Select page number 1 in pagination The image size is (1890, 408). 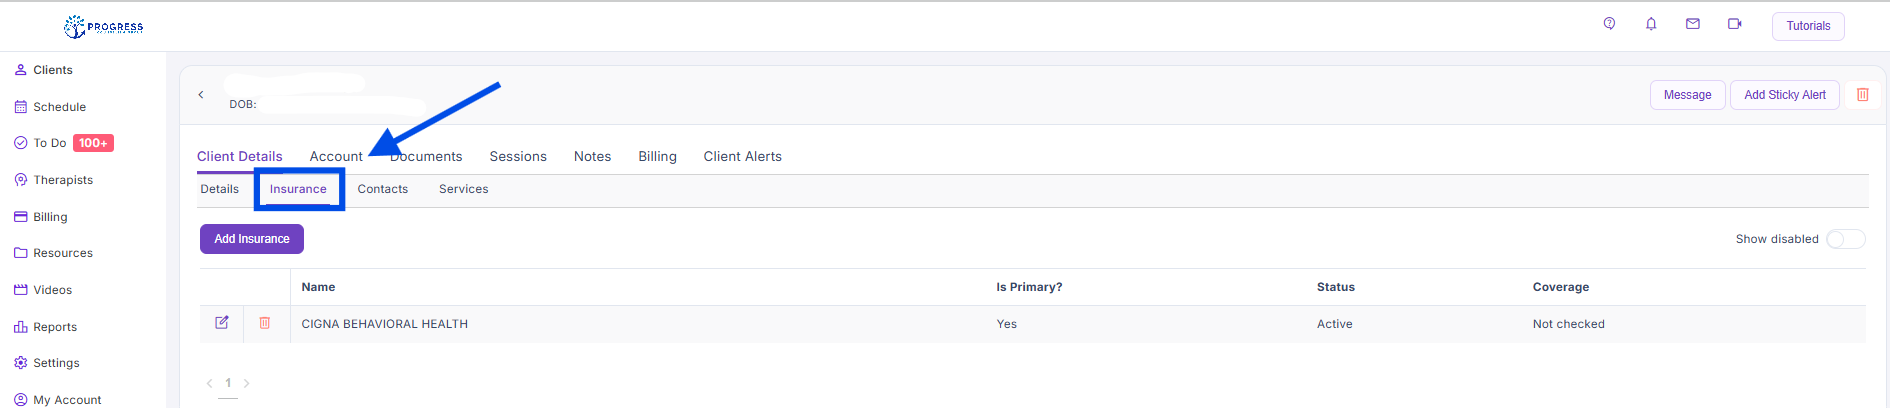228,383
